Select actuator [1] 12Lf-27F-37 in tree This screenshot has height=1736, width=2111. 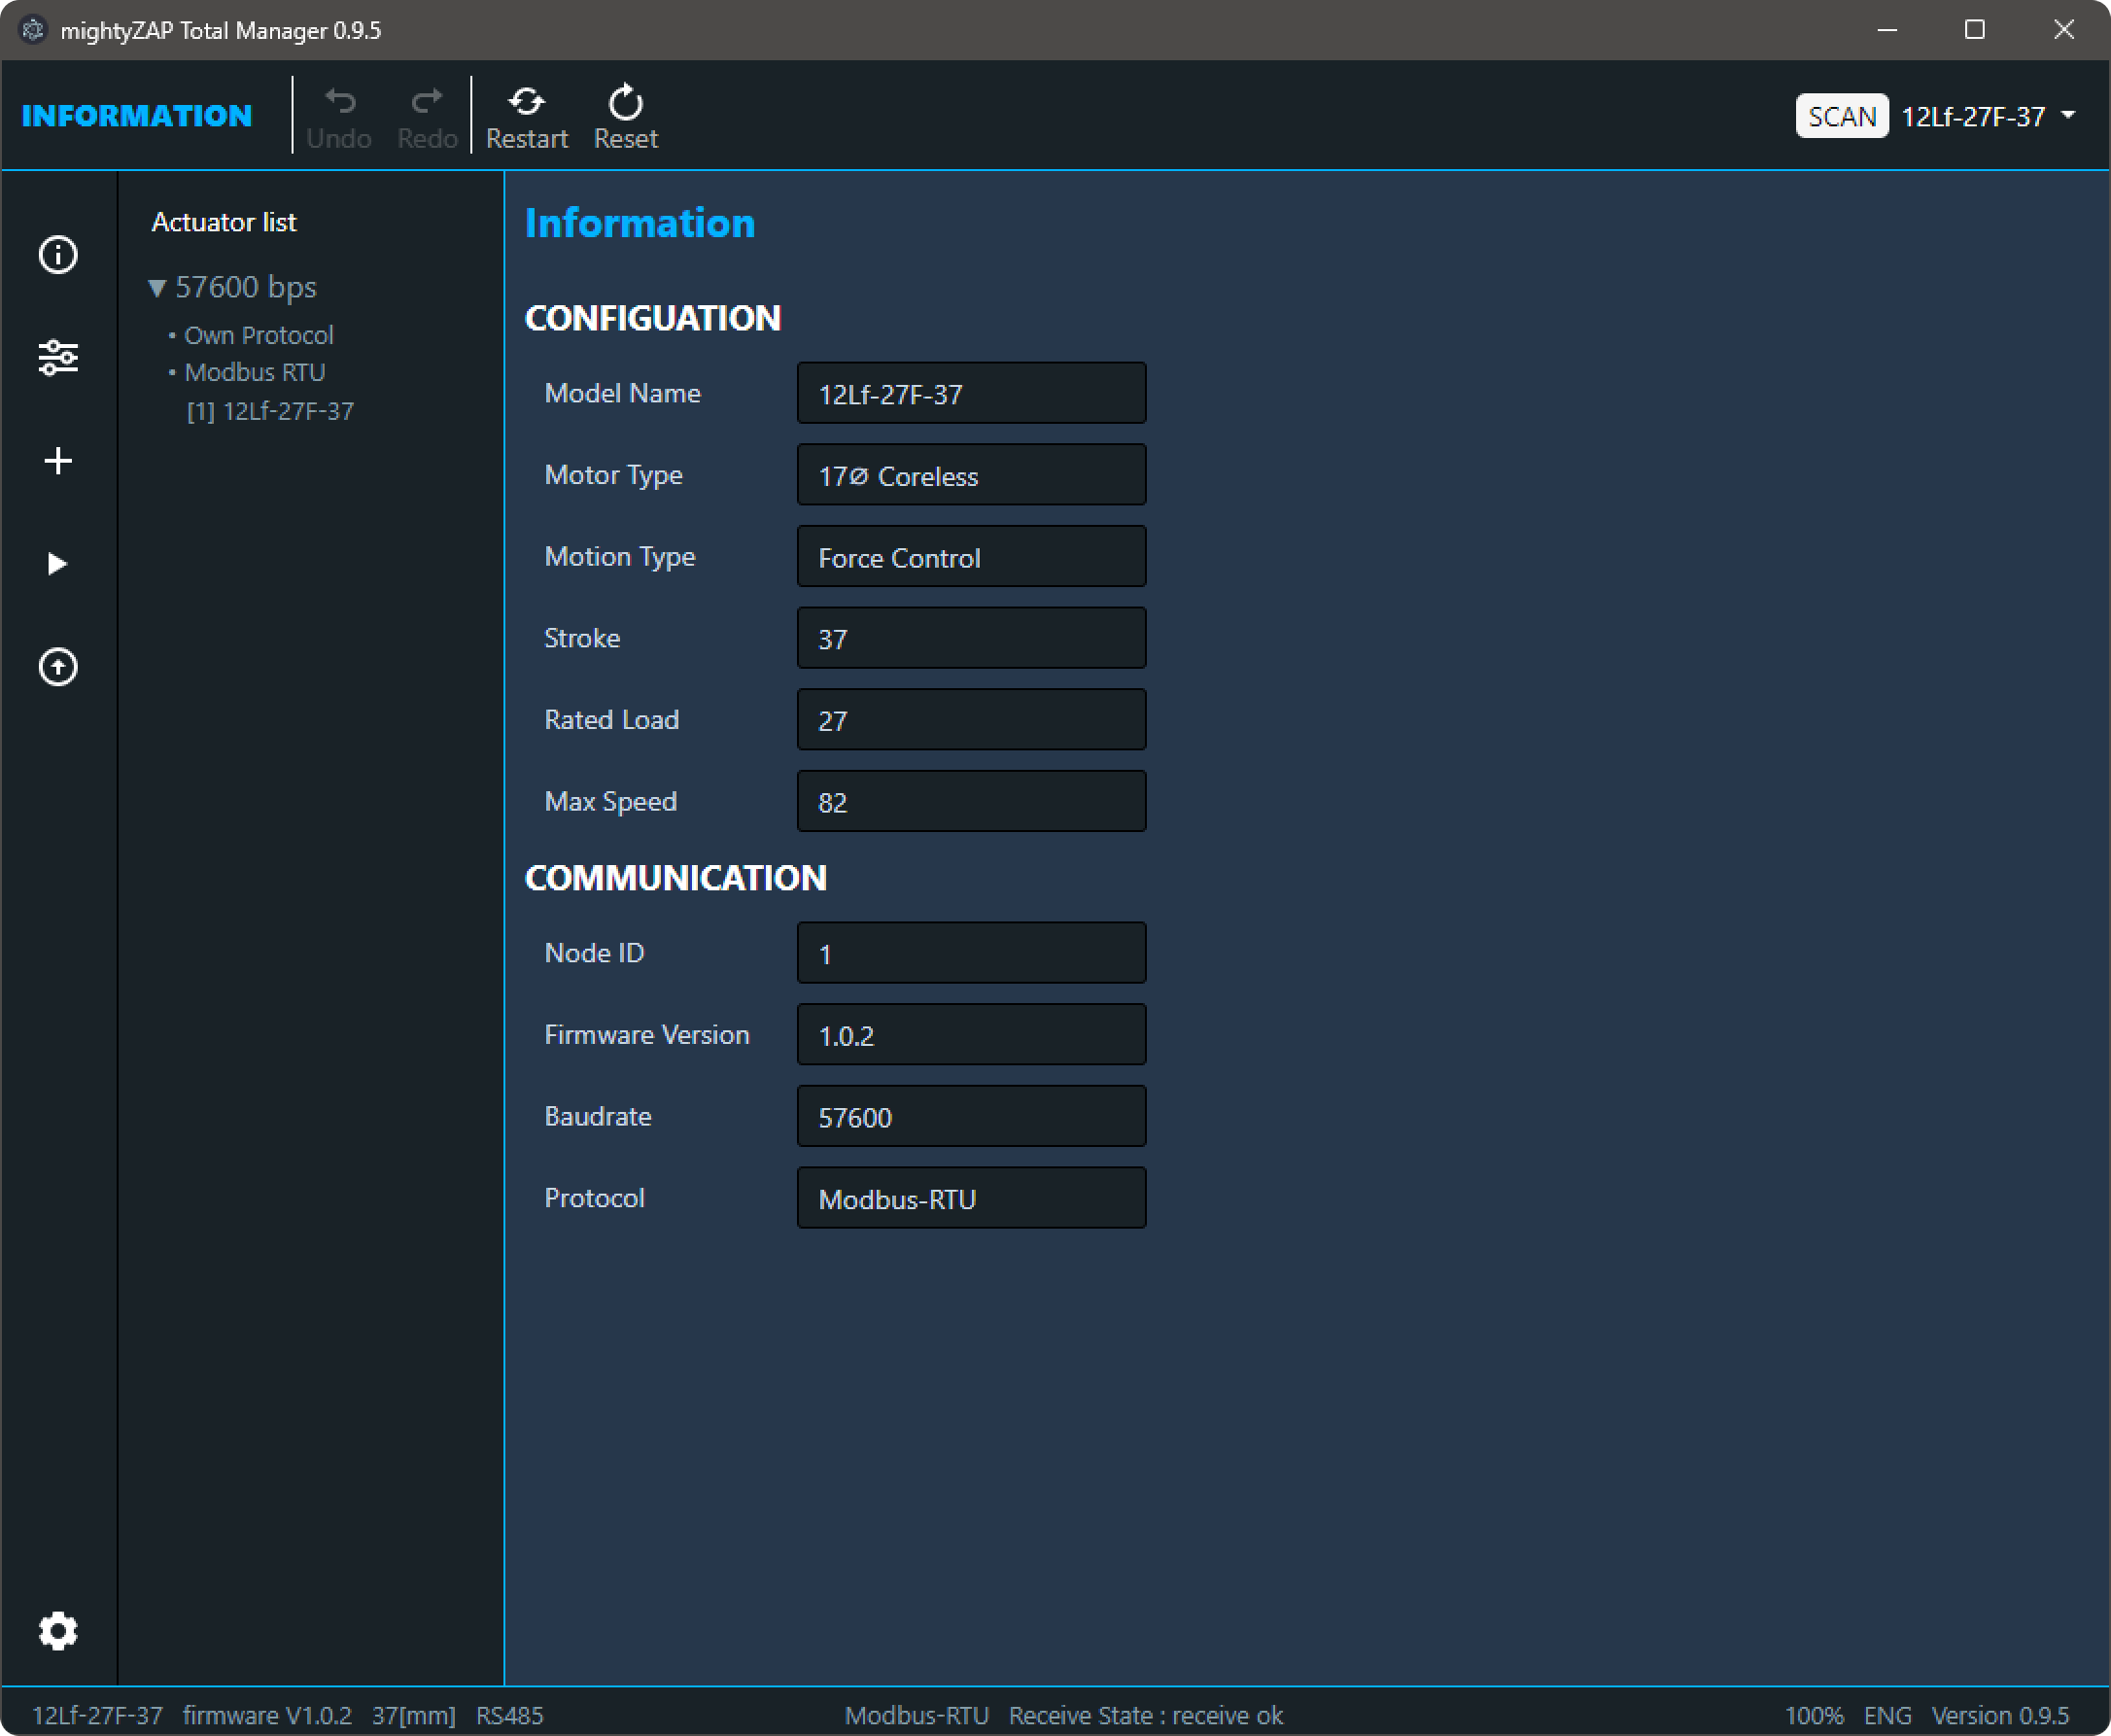(x=270, y=411)
